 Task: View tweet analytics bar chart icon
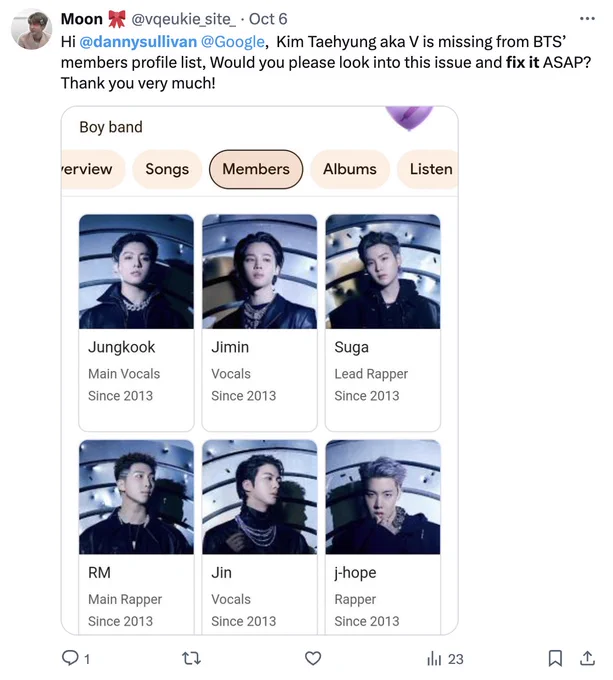tap(434, 658)
